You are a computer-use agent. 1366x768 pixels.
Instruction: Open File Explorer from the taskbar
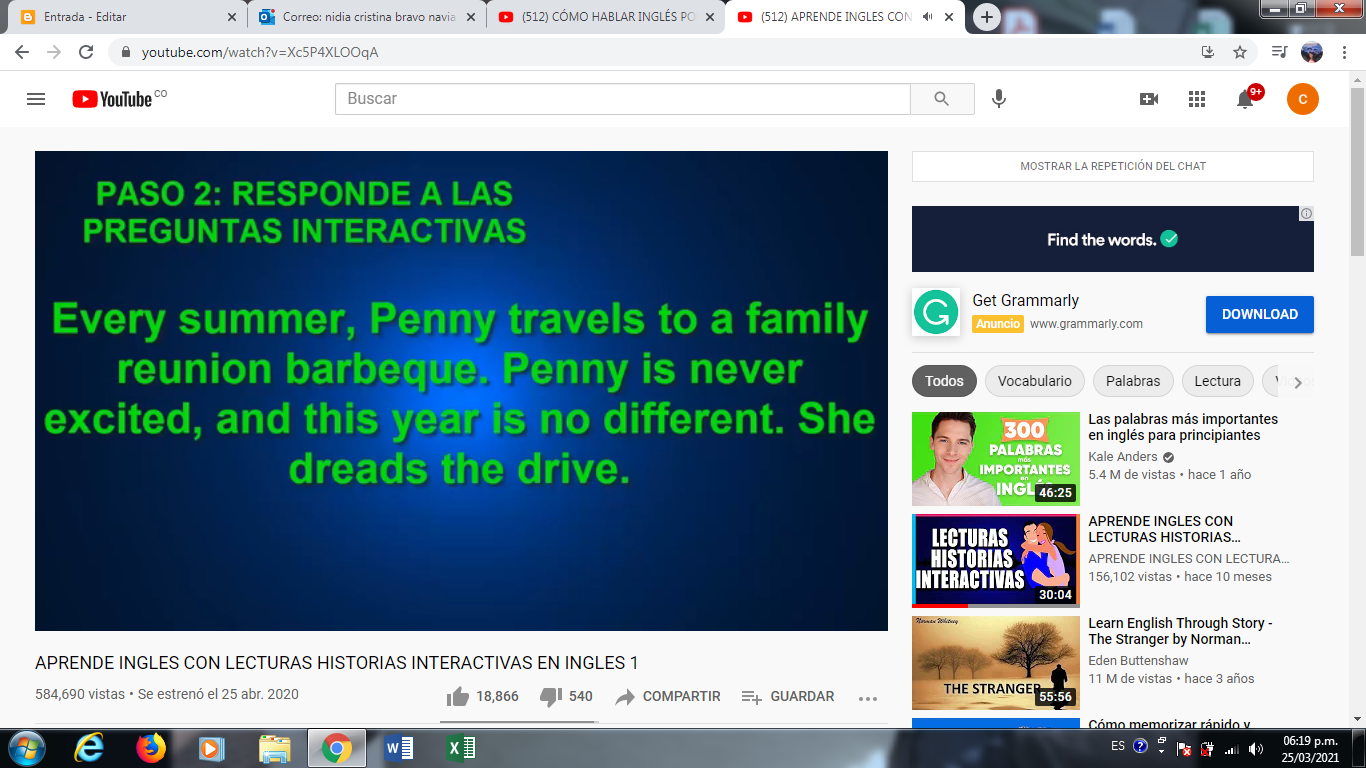[274, 748]
